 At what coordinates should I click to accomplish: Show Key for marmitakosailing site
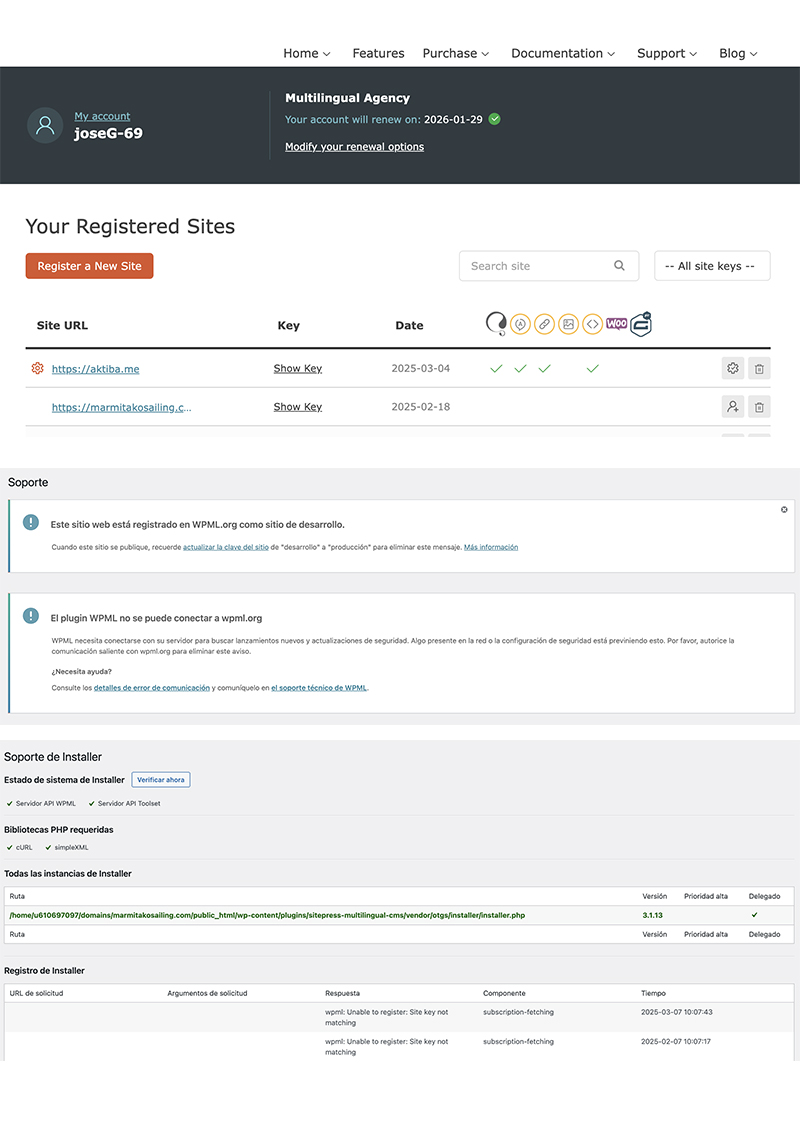click(x=297, y=406)
